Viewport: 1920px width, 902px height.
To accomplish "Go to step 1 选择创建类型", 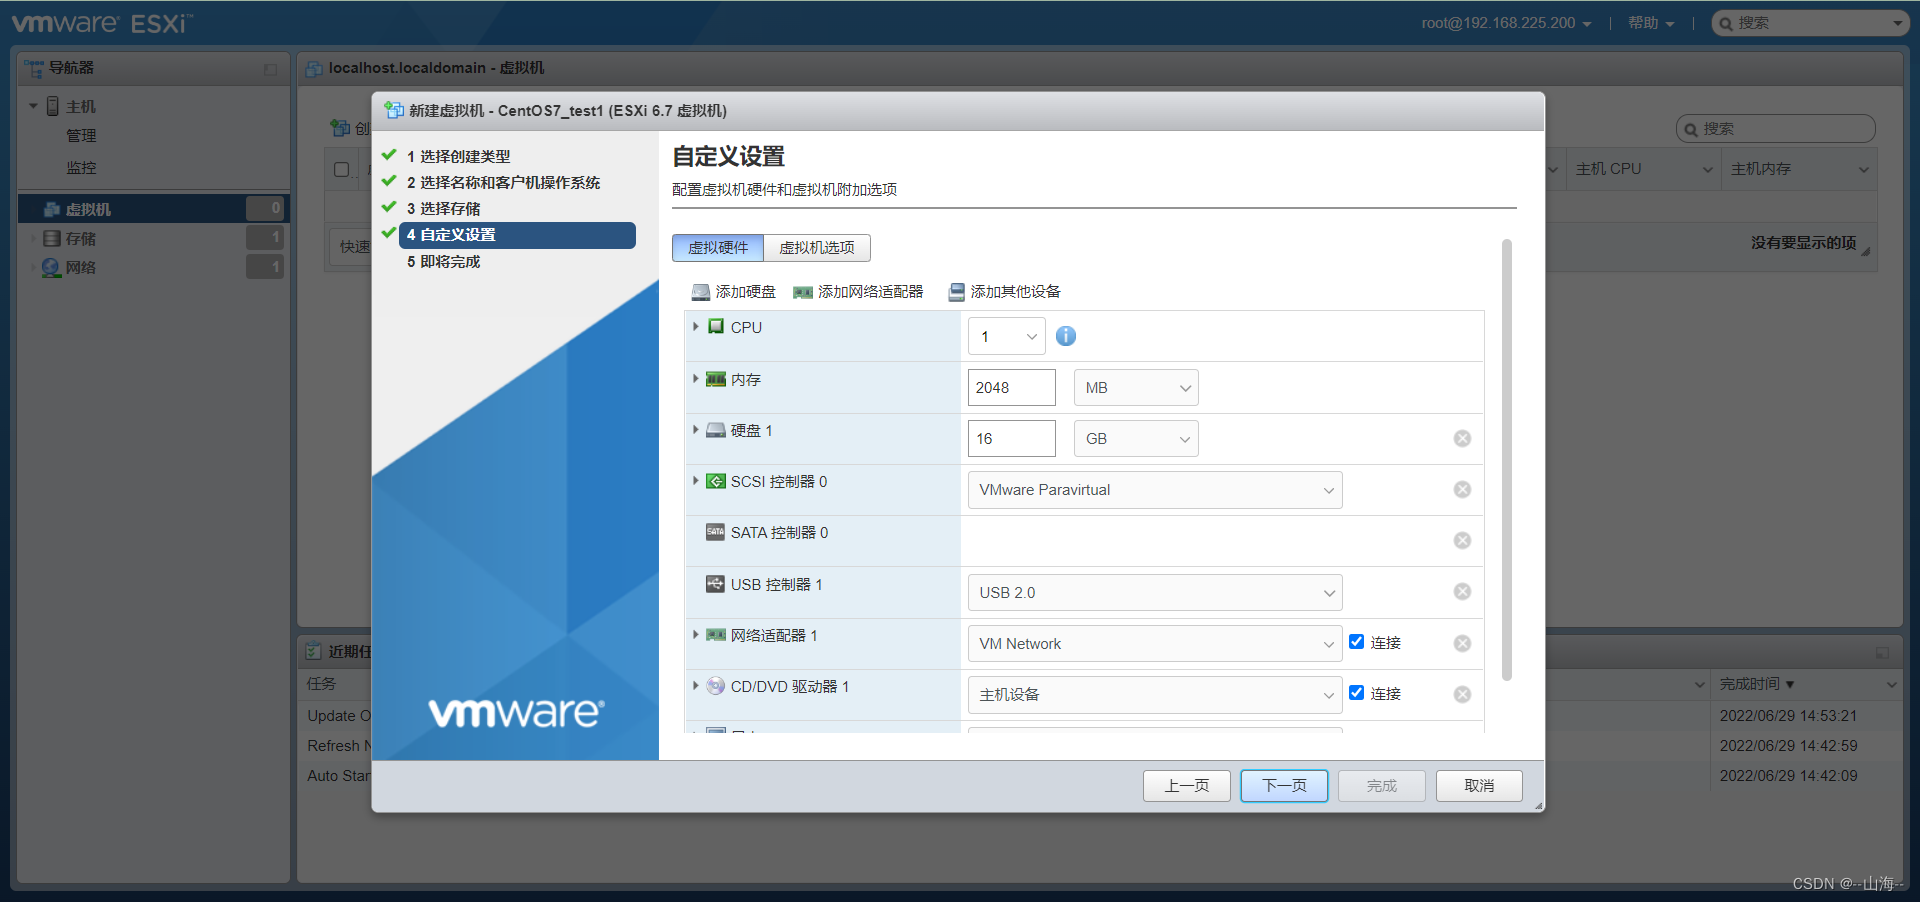I will pyautogui.click(x=458, y=157).
